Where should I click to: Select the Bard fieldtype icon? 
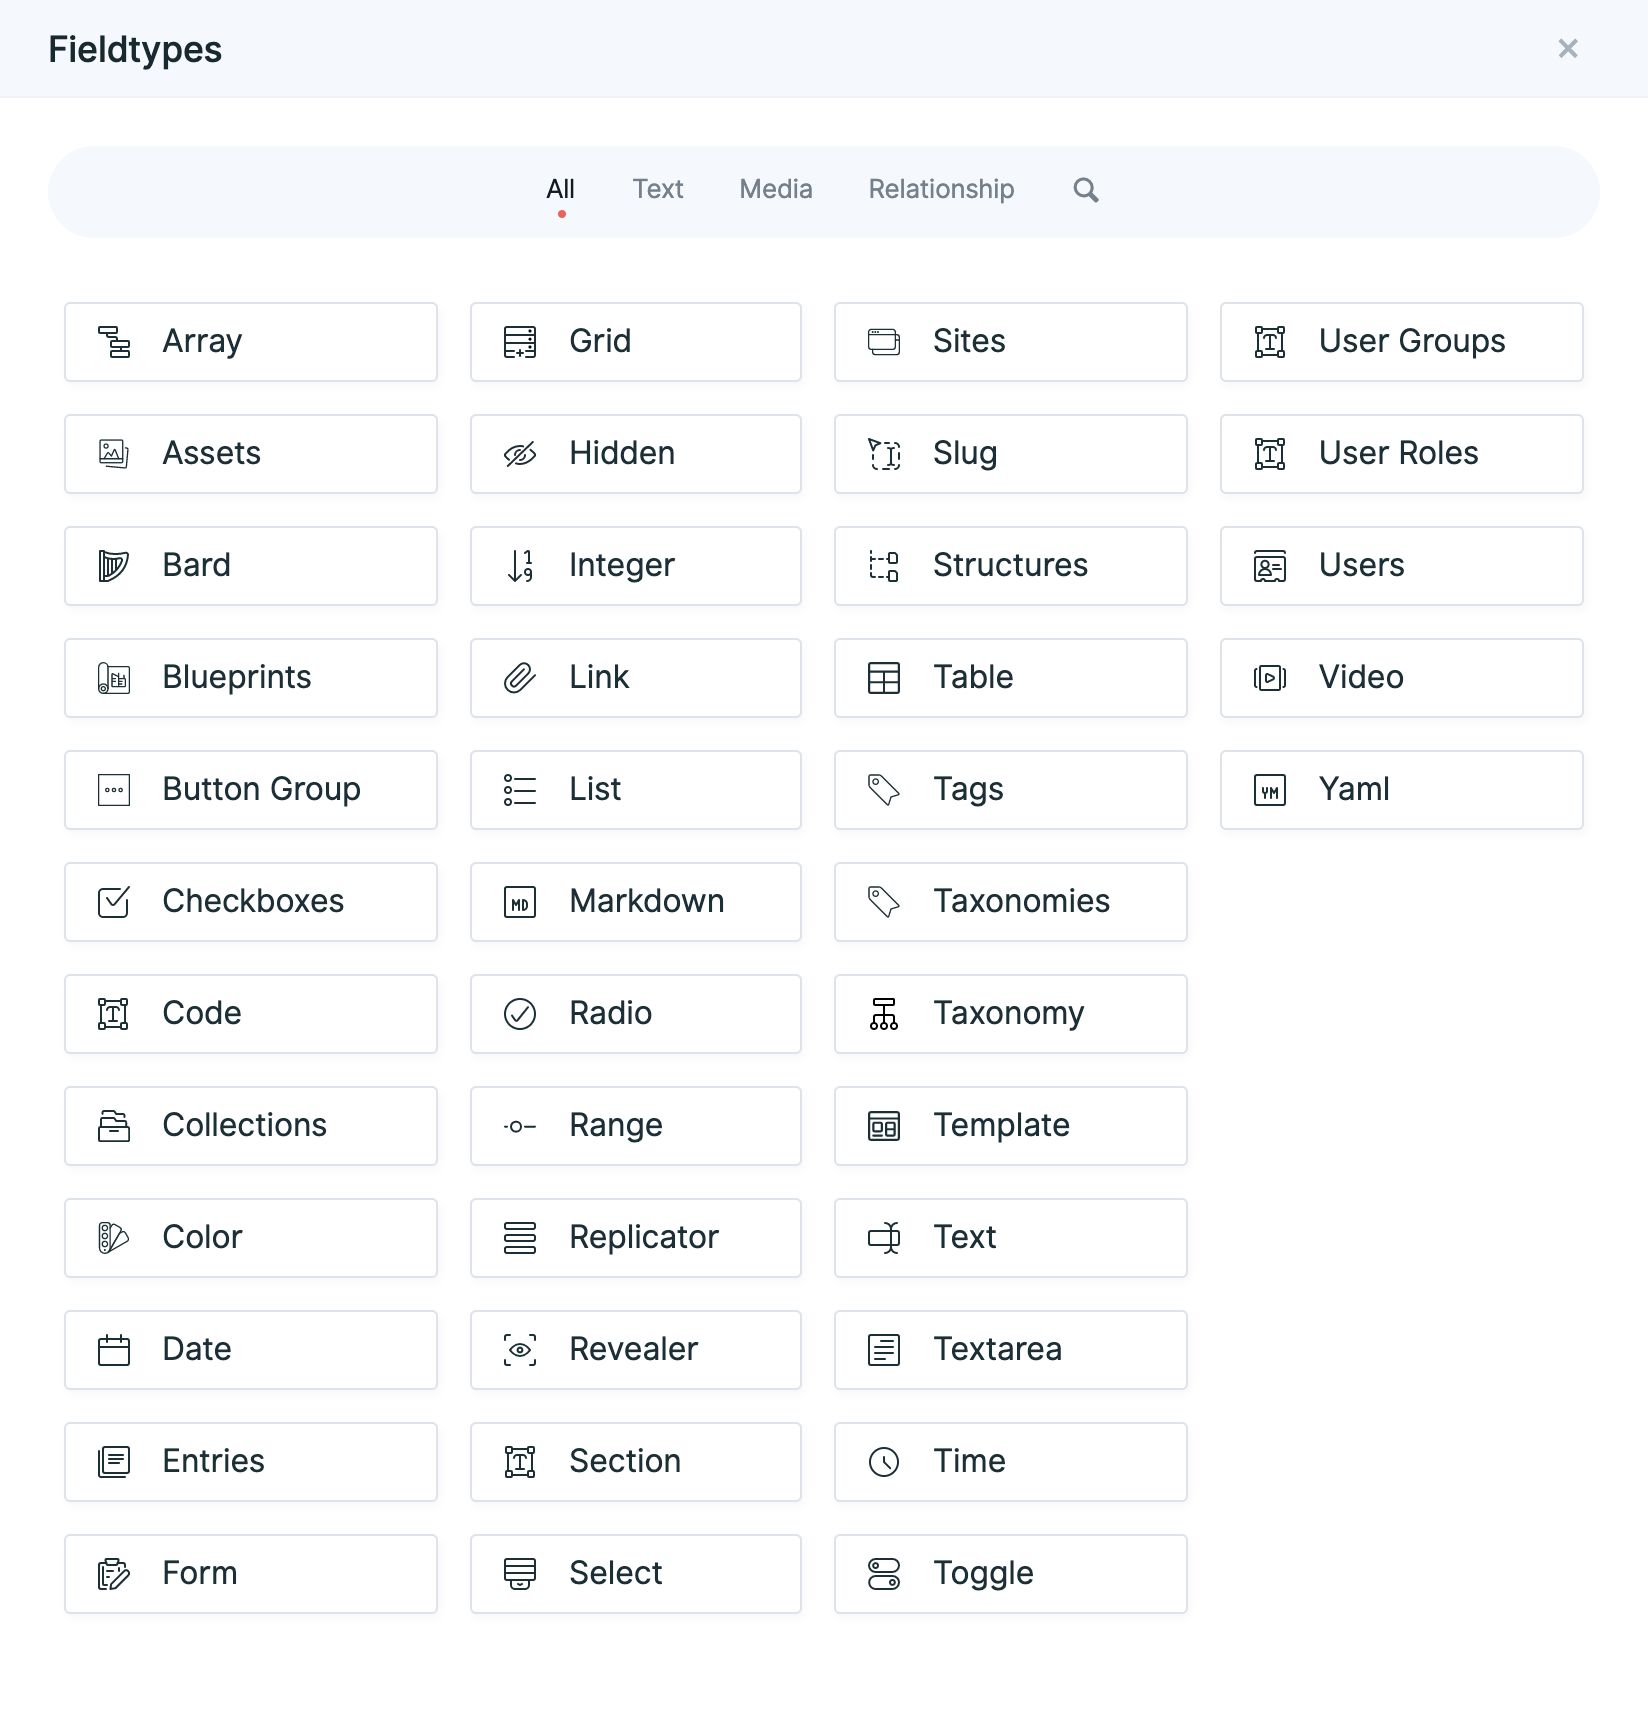click(x=113, y=565)
